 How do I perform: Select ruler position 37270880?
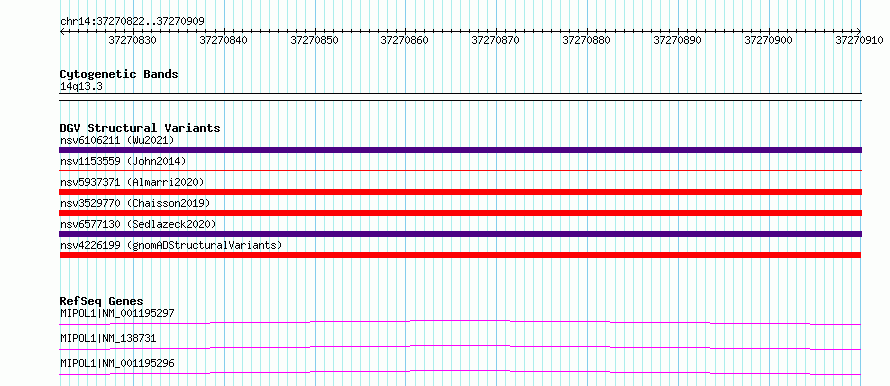tap(587, 41)
